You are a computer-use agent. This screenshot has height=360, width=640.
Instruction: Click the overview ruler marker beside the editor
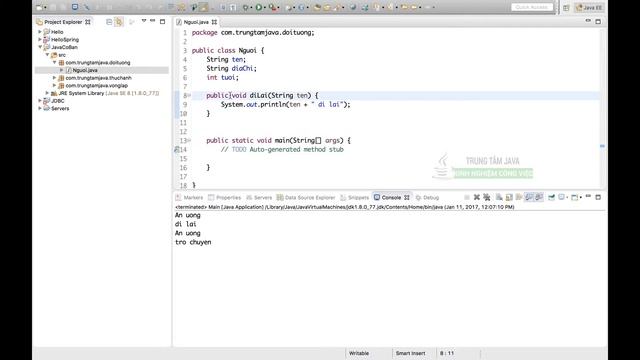pyautogui.click(x=602, y=146)
